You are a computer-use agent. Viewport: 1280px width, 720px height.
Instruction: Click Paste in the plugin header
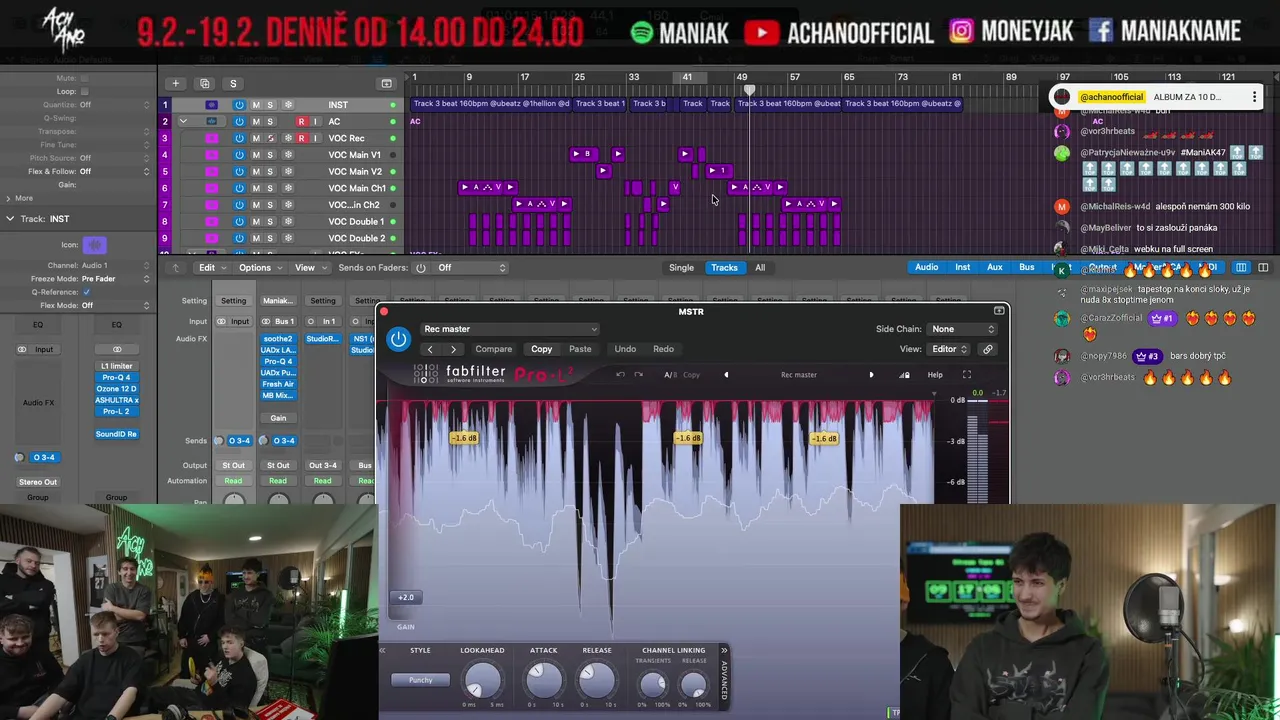point(580,349)
